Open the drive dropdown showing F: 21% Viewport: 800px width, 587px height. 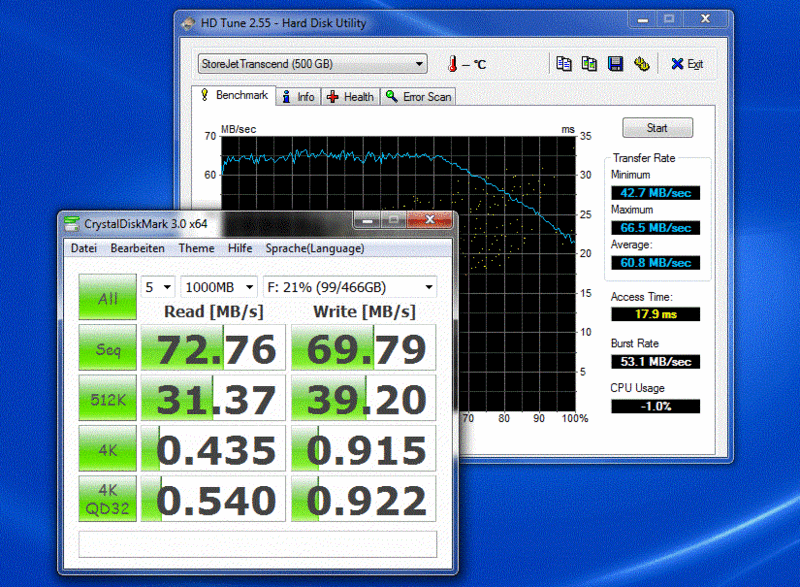(x=350, y=287)
